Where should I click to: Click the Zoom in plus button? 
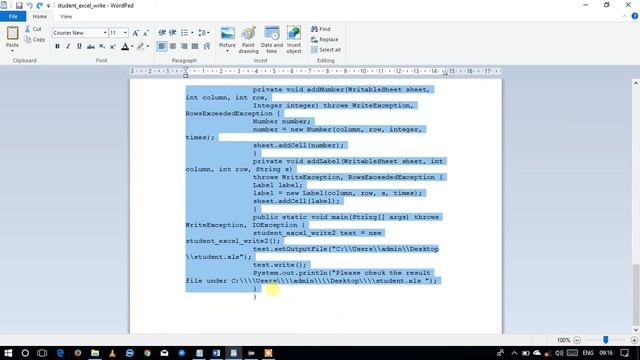click(x=634, y=340)
